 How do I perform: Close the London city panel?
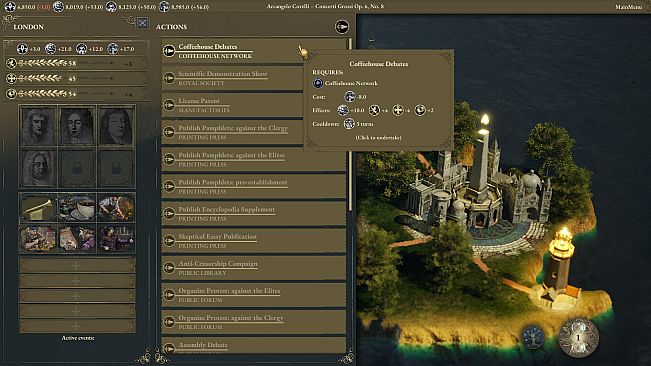coord(142,23)
